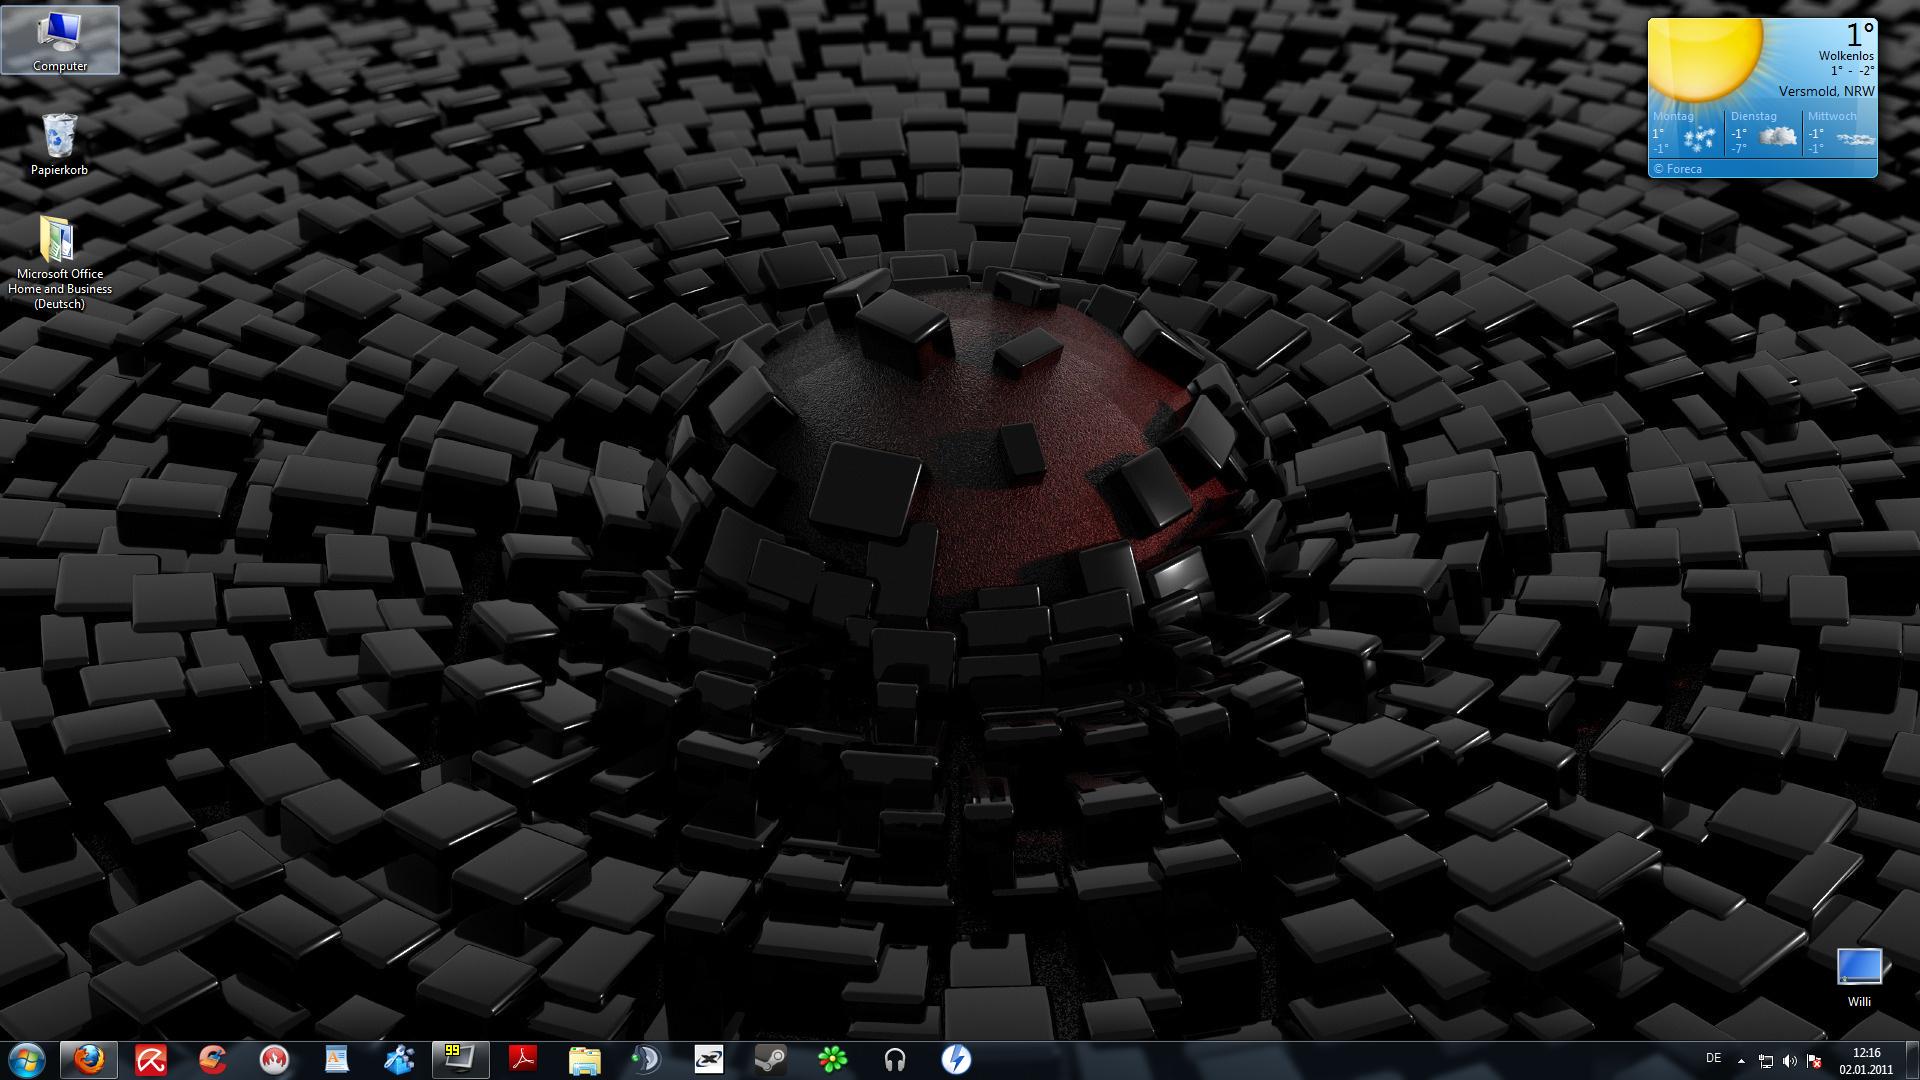Open the volume speaker control
Image resolution: width=1920 pixels, height=1080 pixels.
pyautogui.click(x=1789, y=1061)
